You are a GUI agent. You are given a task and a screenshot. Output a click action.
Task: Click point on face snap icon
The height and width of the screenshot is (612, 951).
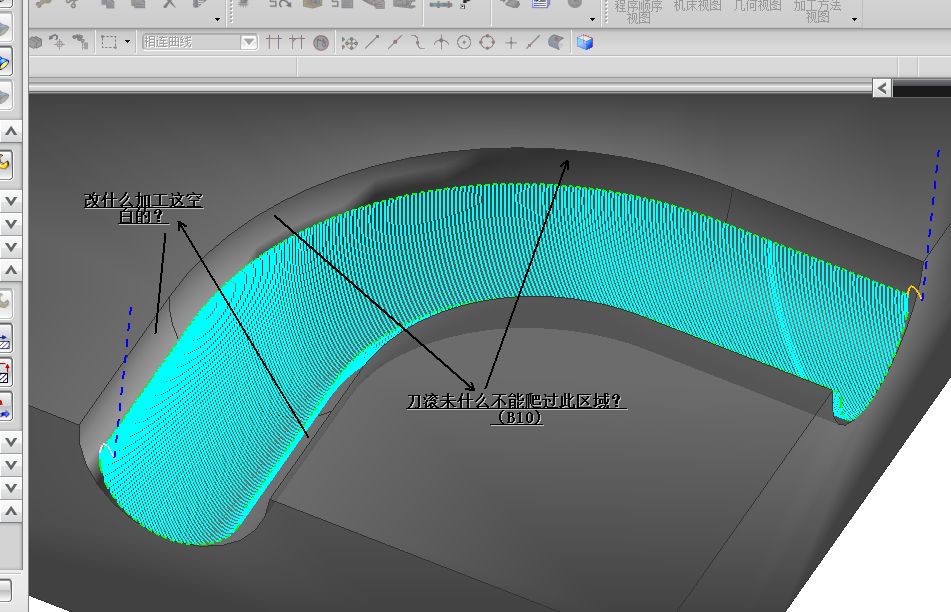[556, 42]
